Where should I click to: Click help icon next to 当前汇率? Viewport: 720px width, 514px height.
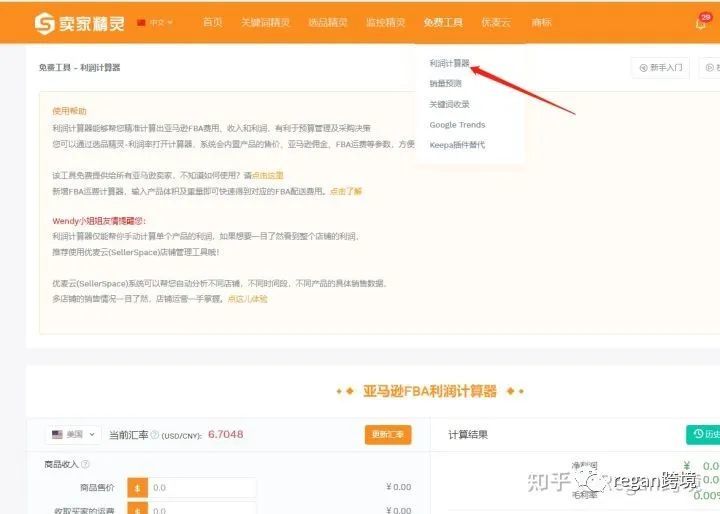(x=154, y=435)
